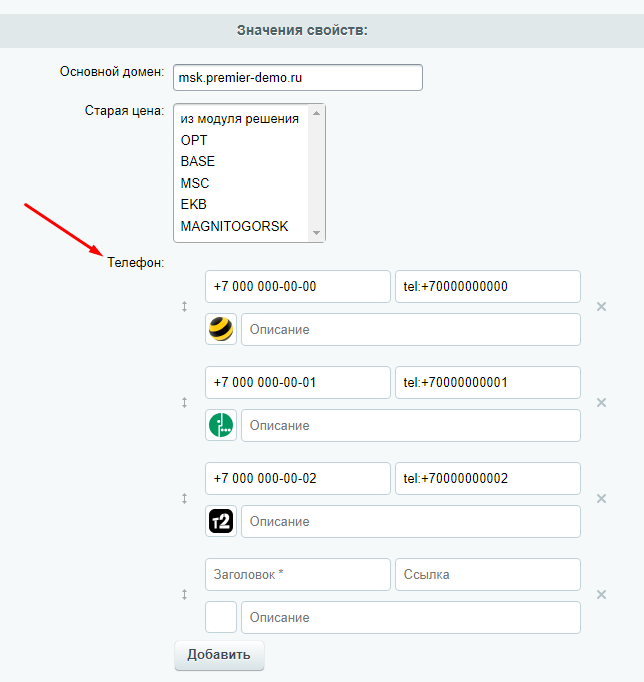Delete the empty phone row with Заголовок
This screenshot has height=682, width=644.
tap(601, 595)
